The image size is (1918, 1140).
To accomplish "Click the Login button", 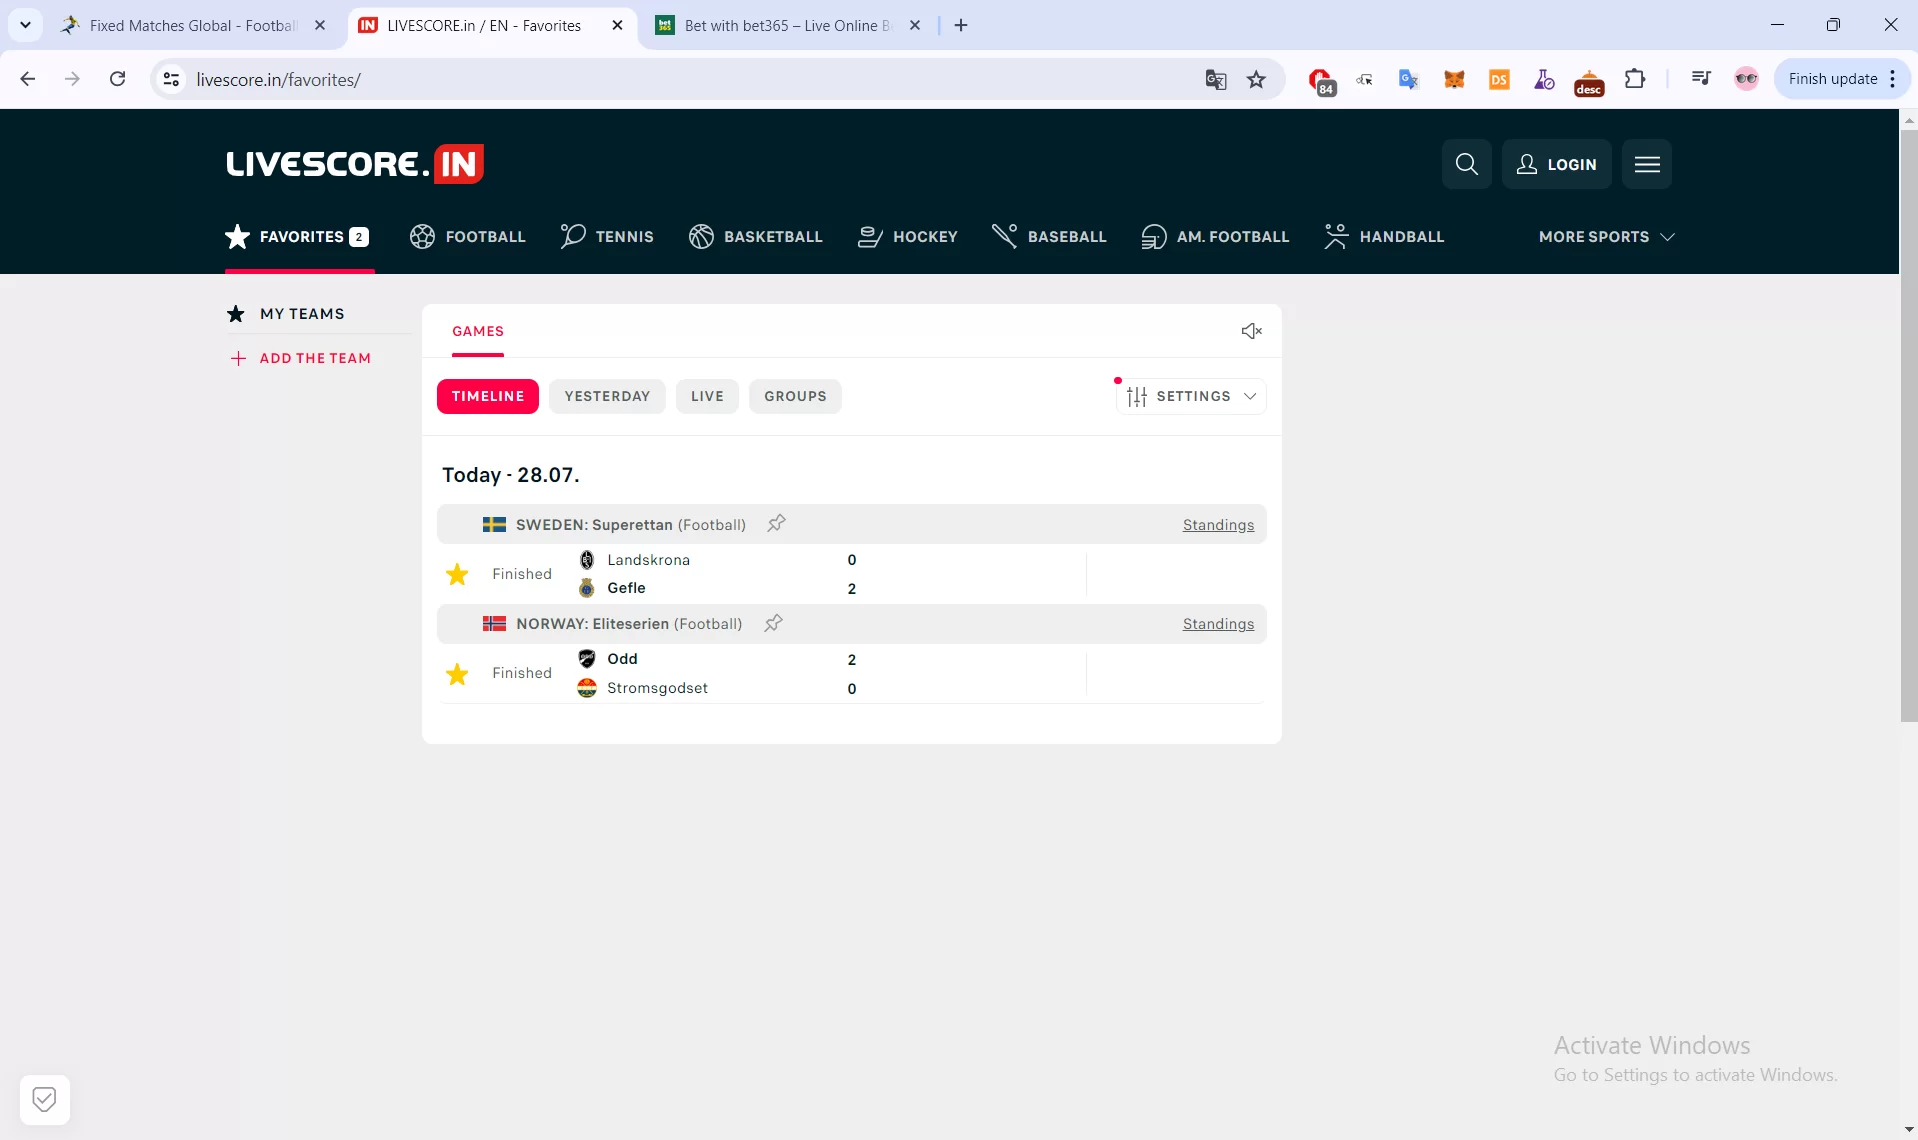I will click(1556, 164).
